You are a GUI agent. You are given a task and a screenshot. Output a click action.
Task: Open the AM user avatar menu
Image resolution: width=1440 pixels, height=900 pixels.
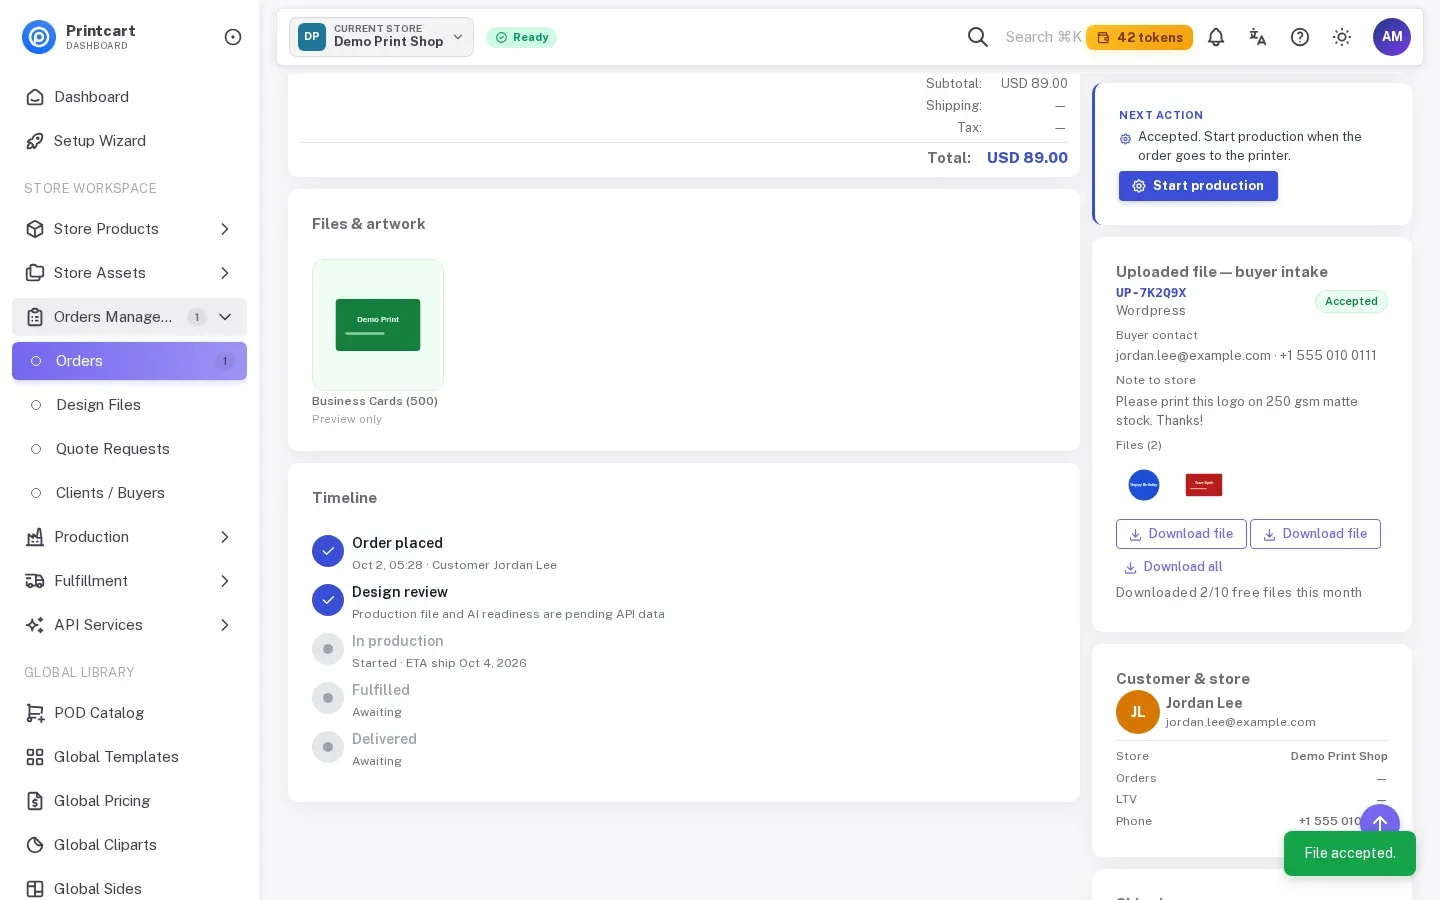pyautogui.click(x=1392, y=37)
